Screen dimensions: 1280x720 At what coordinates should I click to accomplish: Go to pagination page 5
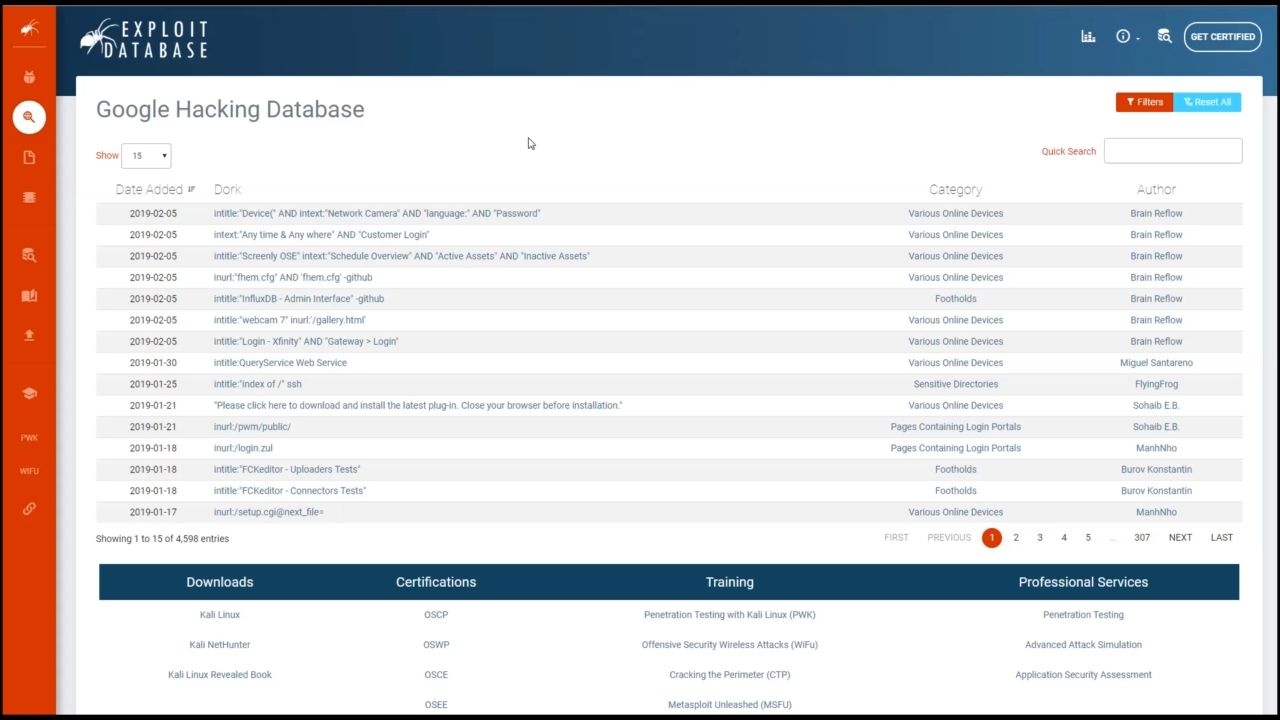[x=1088, y=538]
